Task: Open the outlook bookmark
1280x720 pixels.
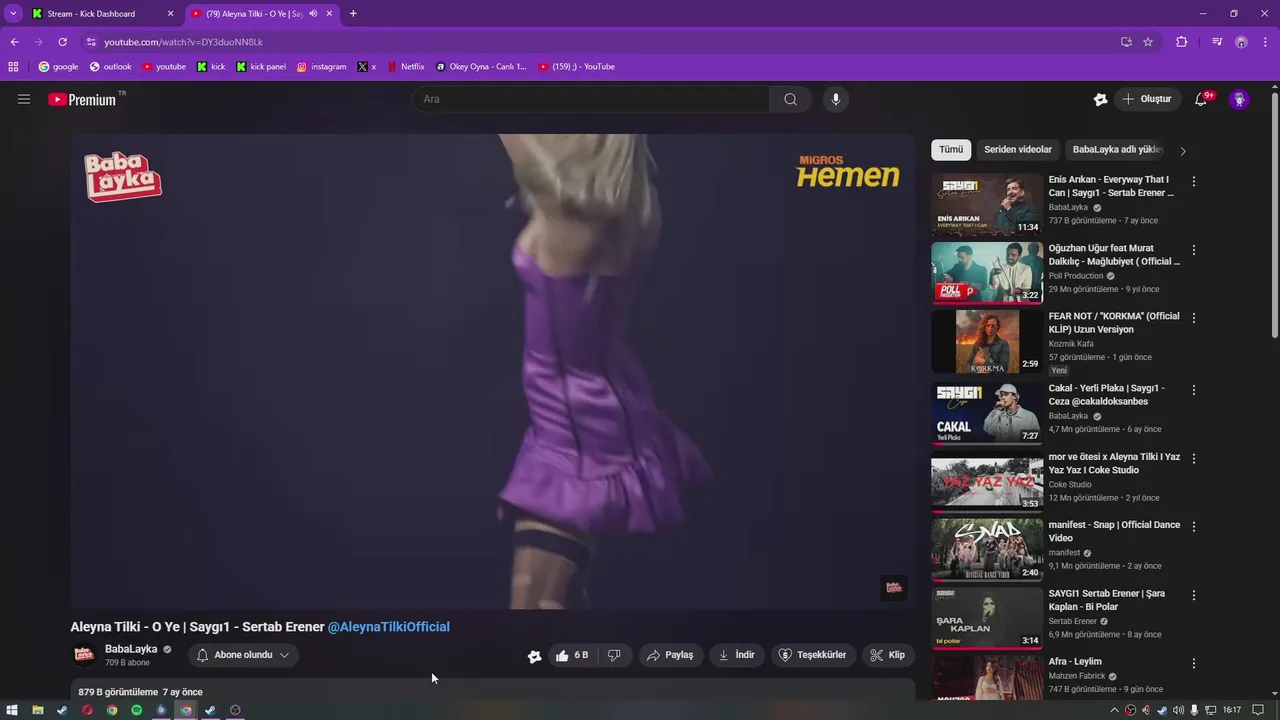Action: (110, 67)
